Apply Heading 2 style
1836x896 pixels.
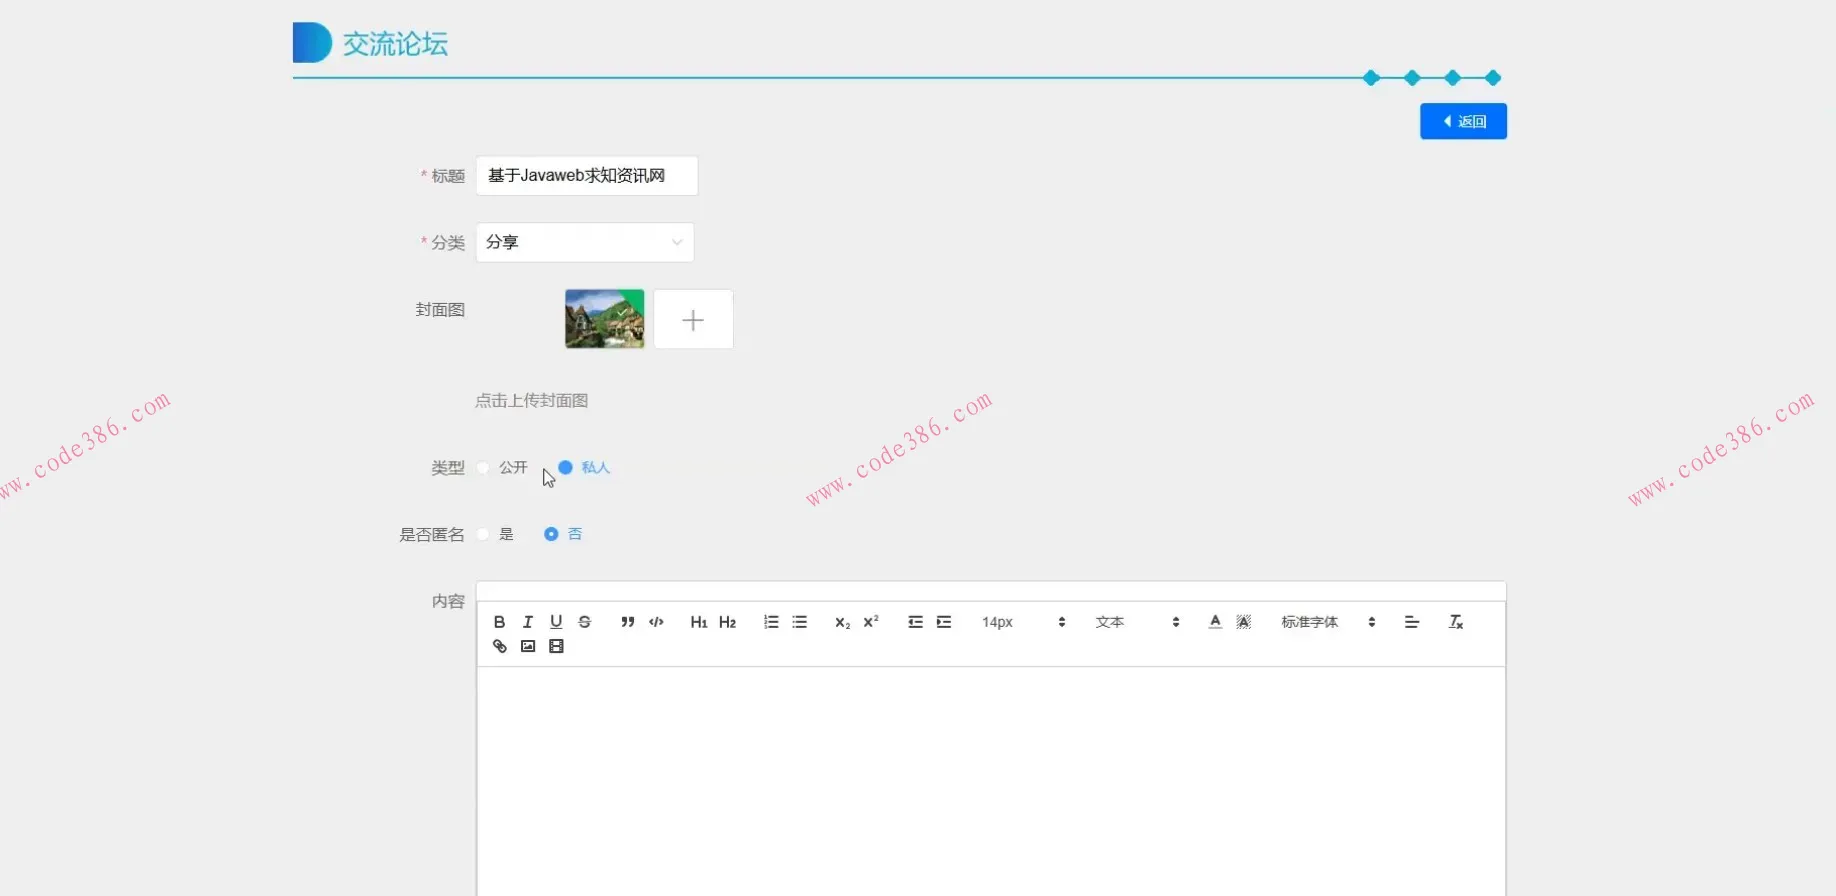click(727, 622)
